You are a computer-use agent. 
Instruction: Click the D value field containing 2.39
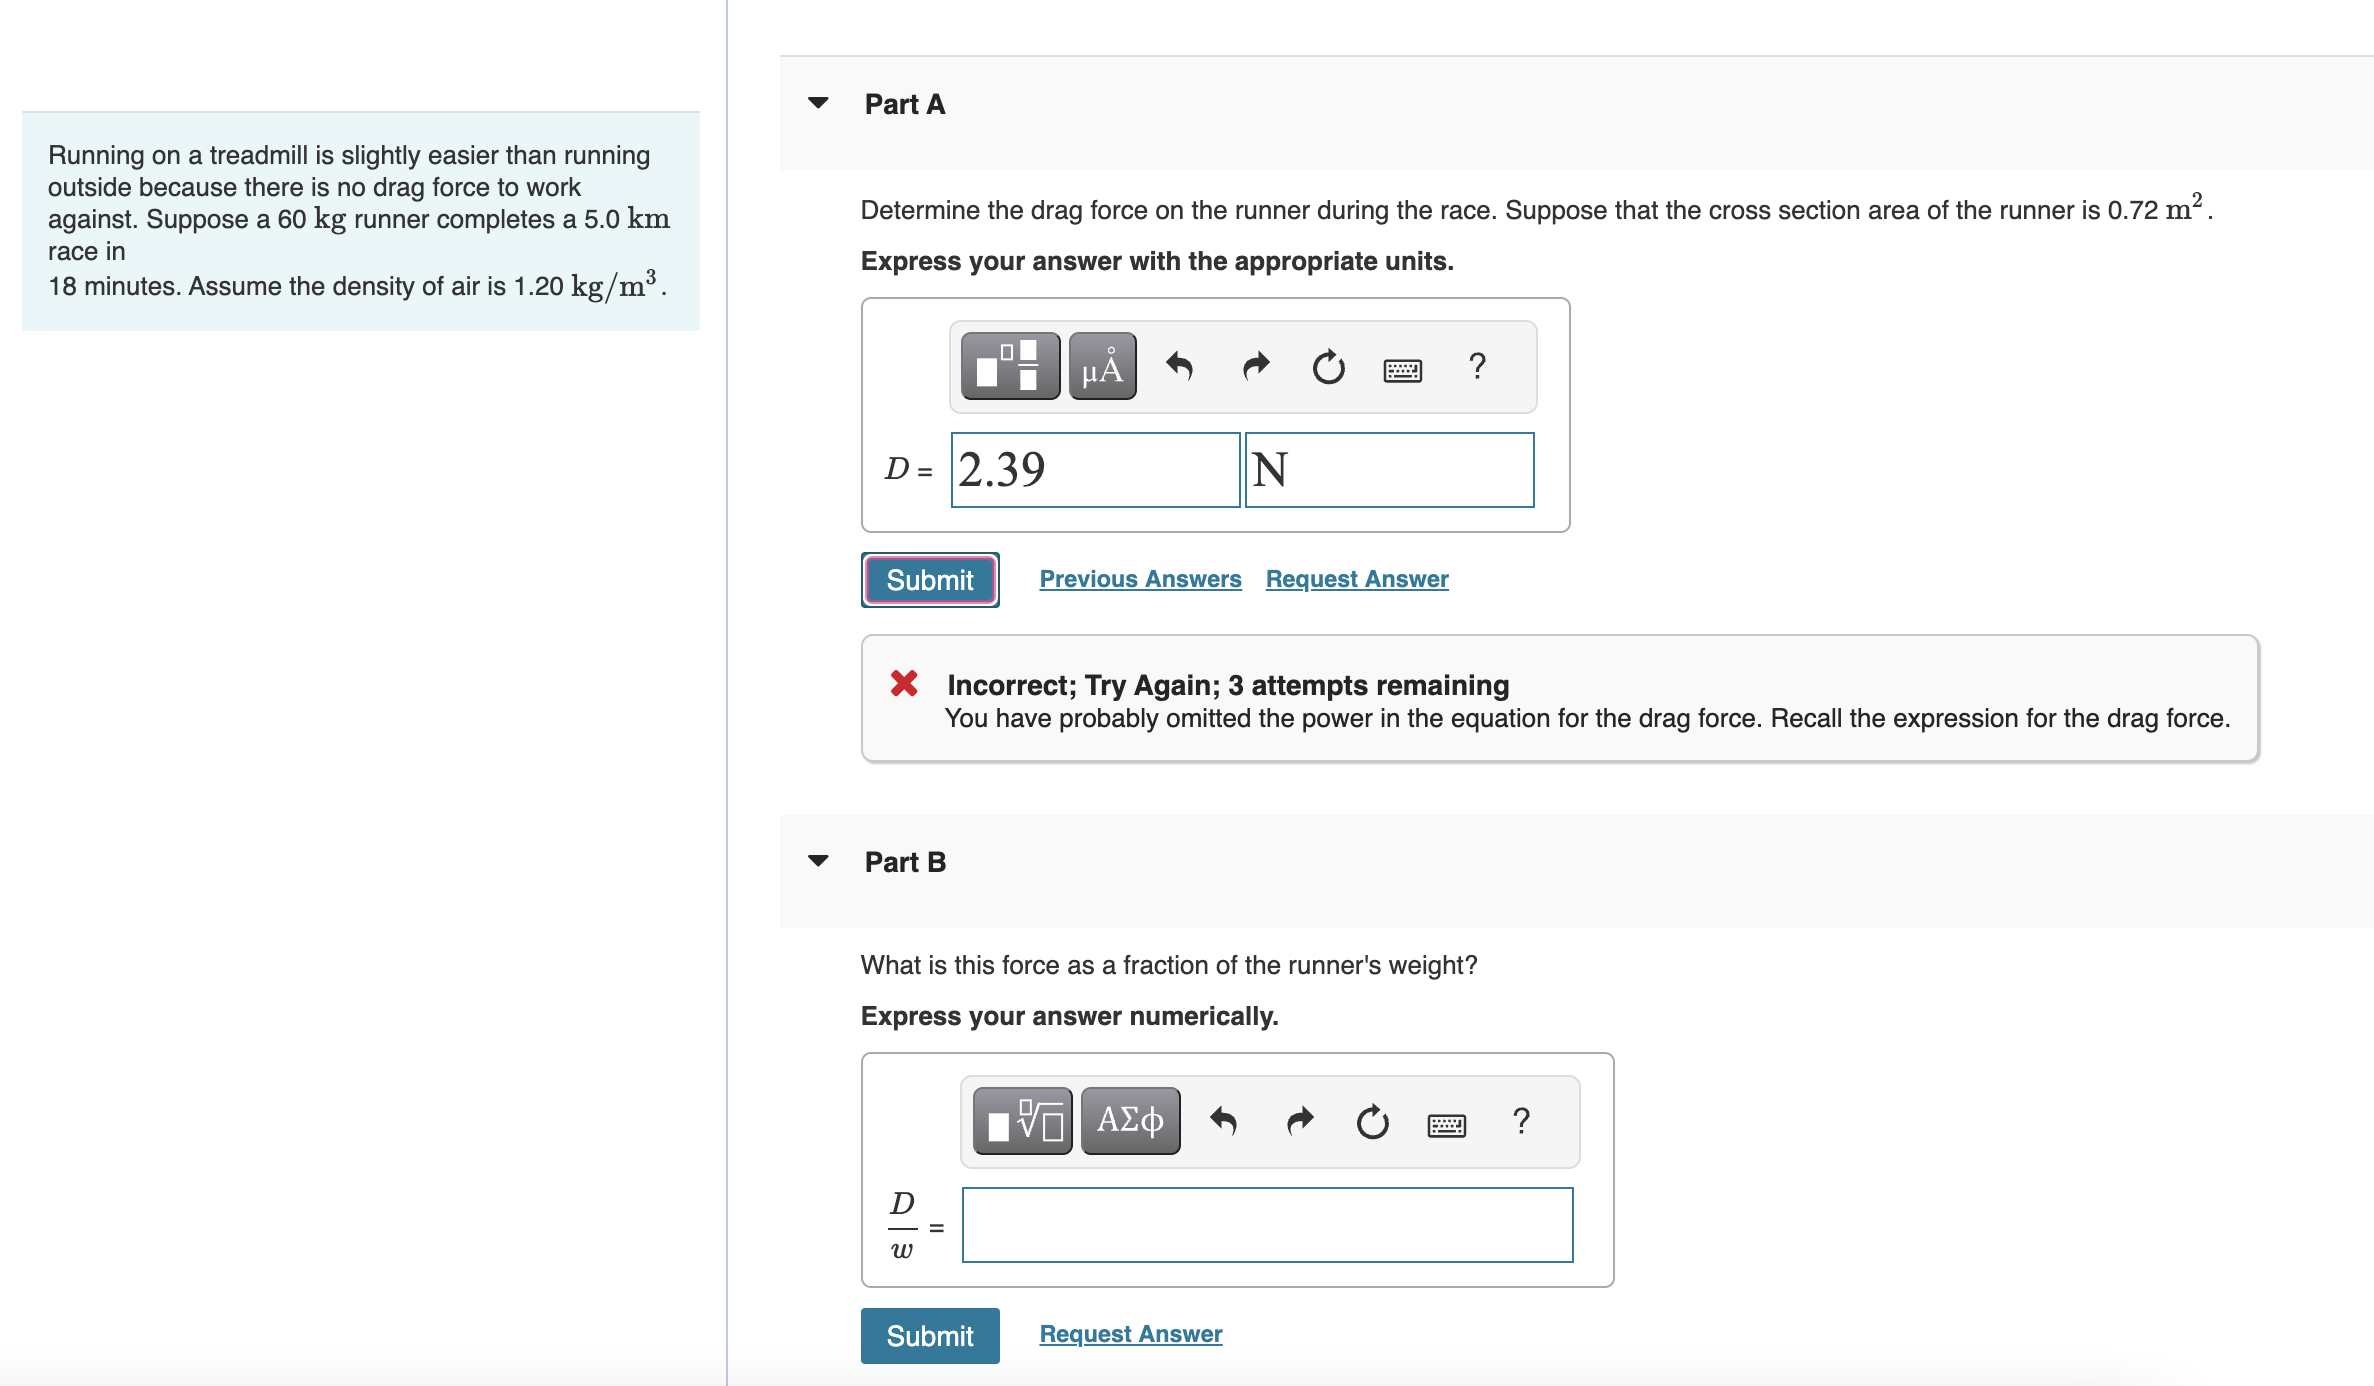coord(1095,470)
